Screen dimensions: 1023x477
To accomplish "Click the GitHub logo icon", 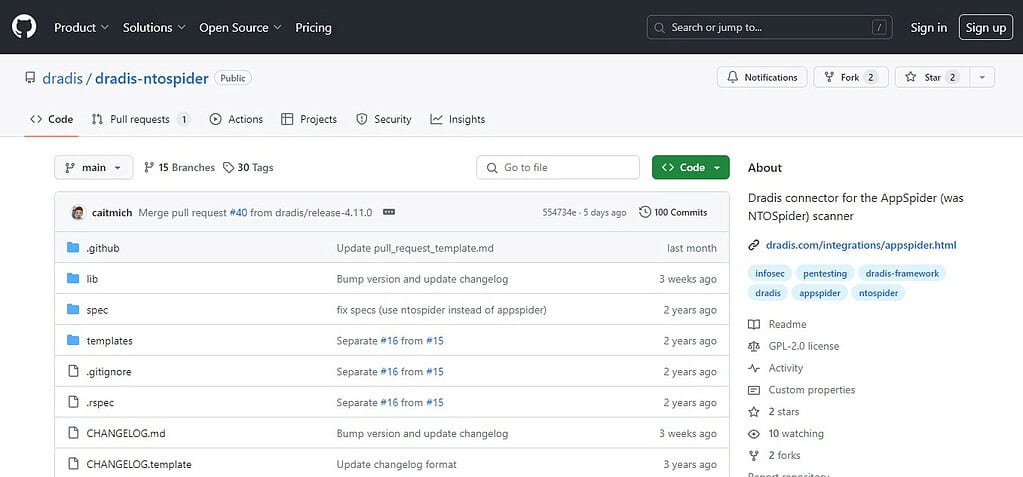I will pos(24,27).
